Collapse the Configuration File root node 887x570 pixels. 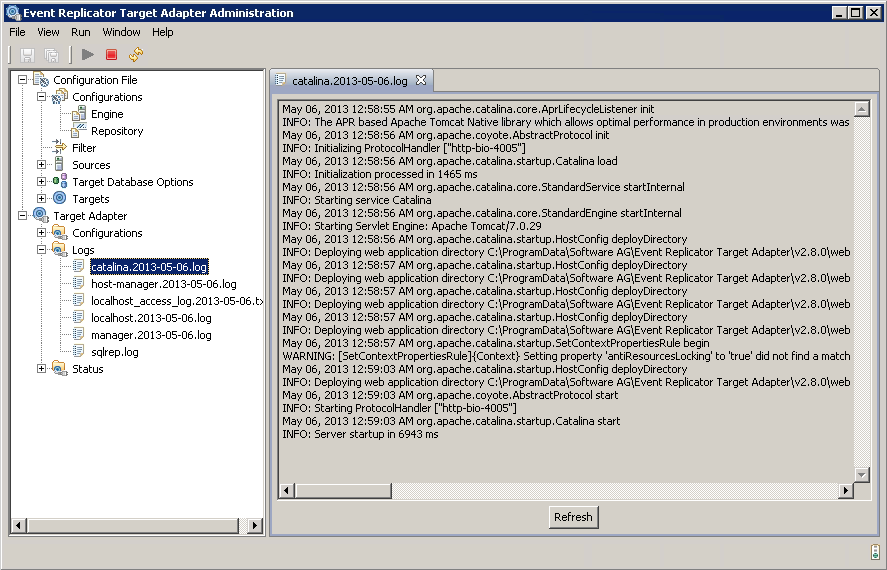coord(23,80)
